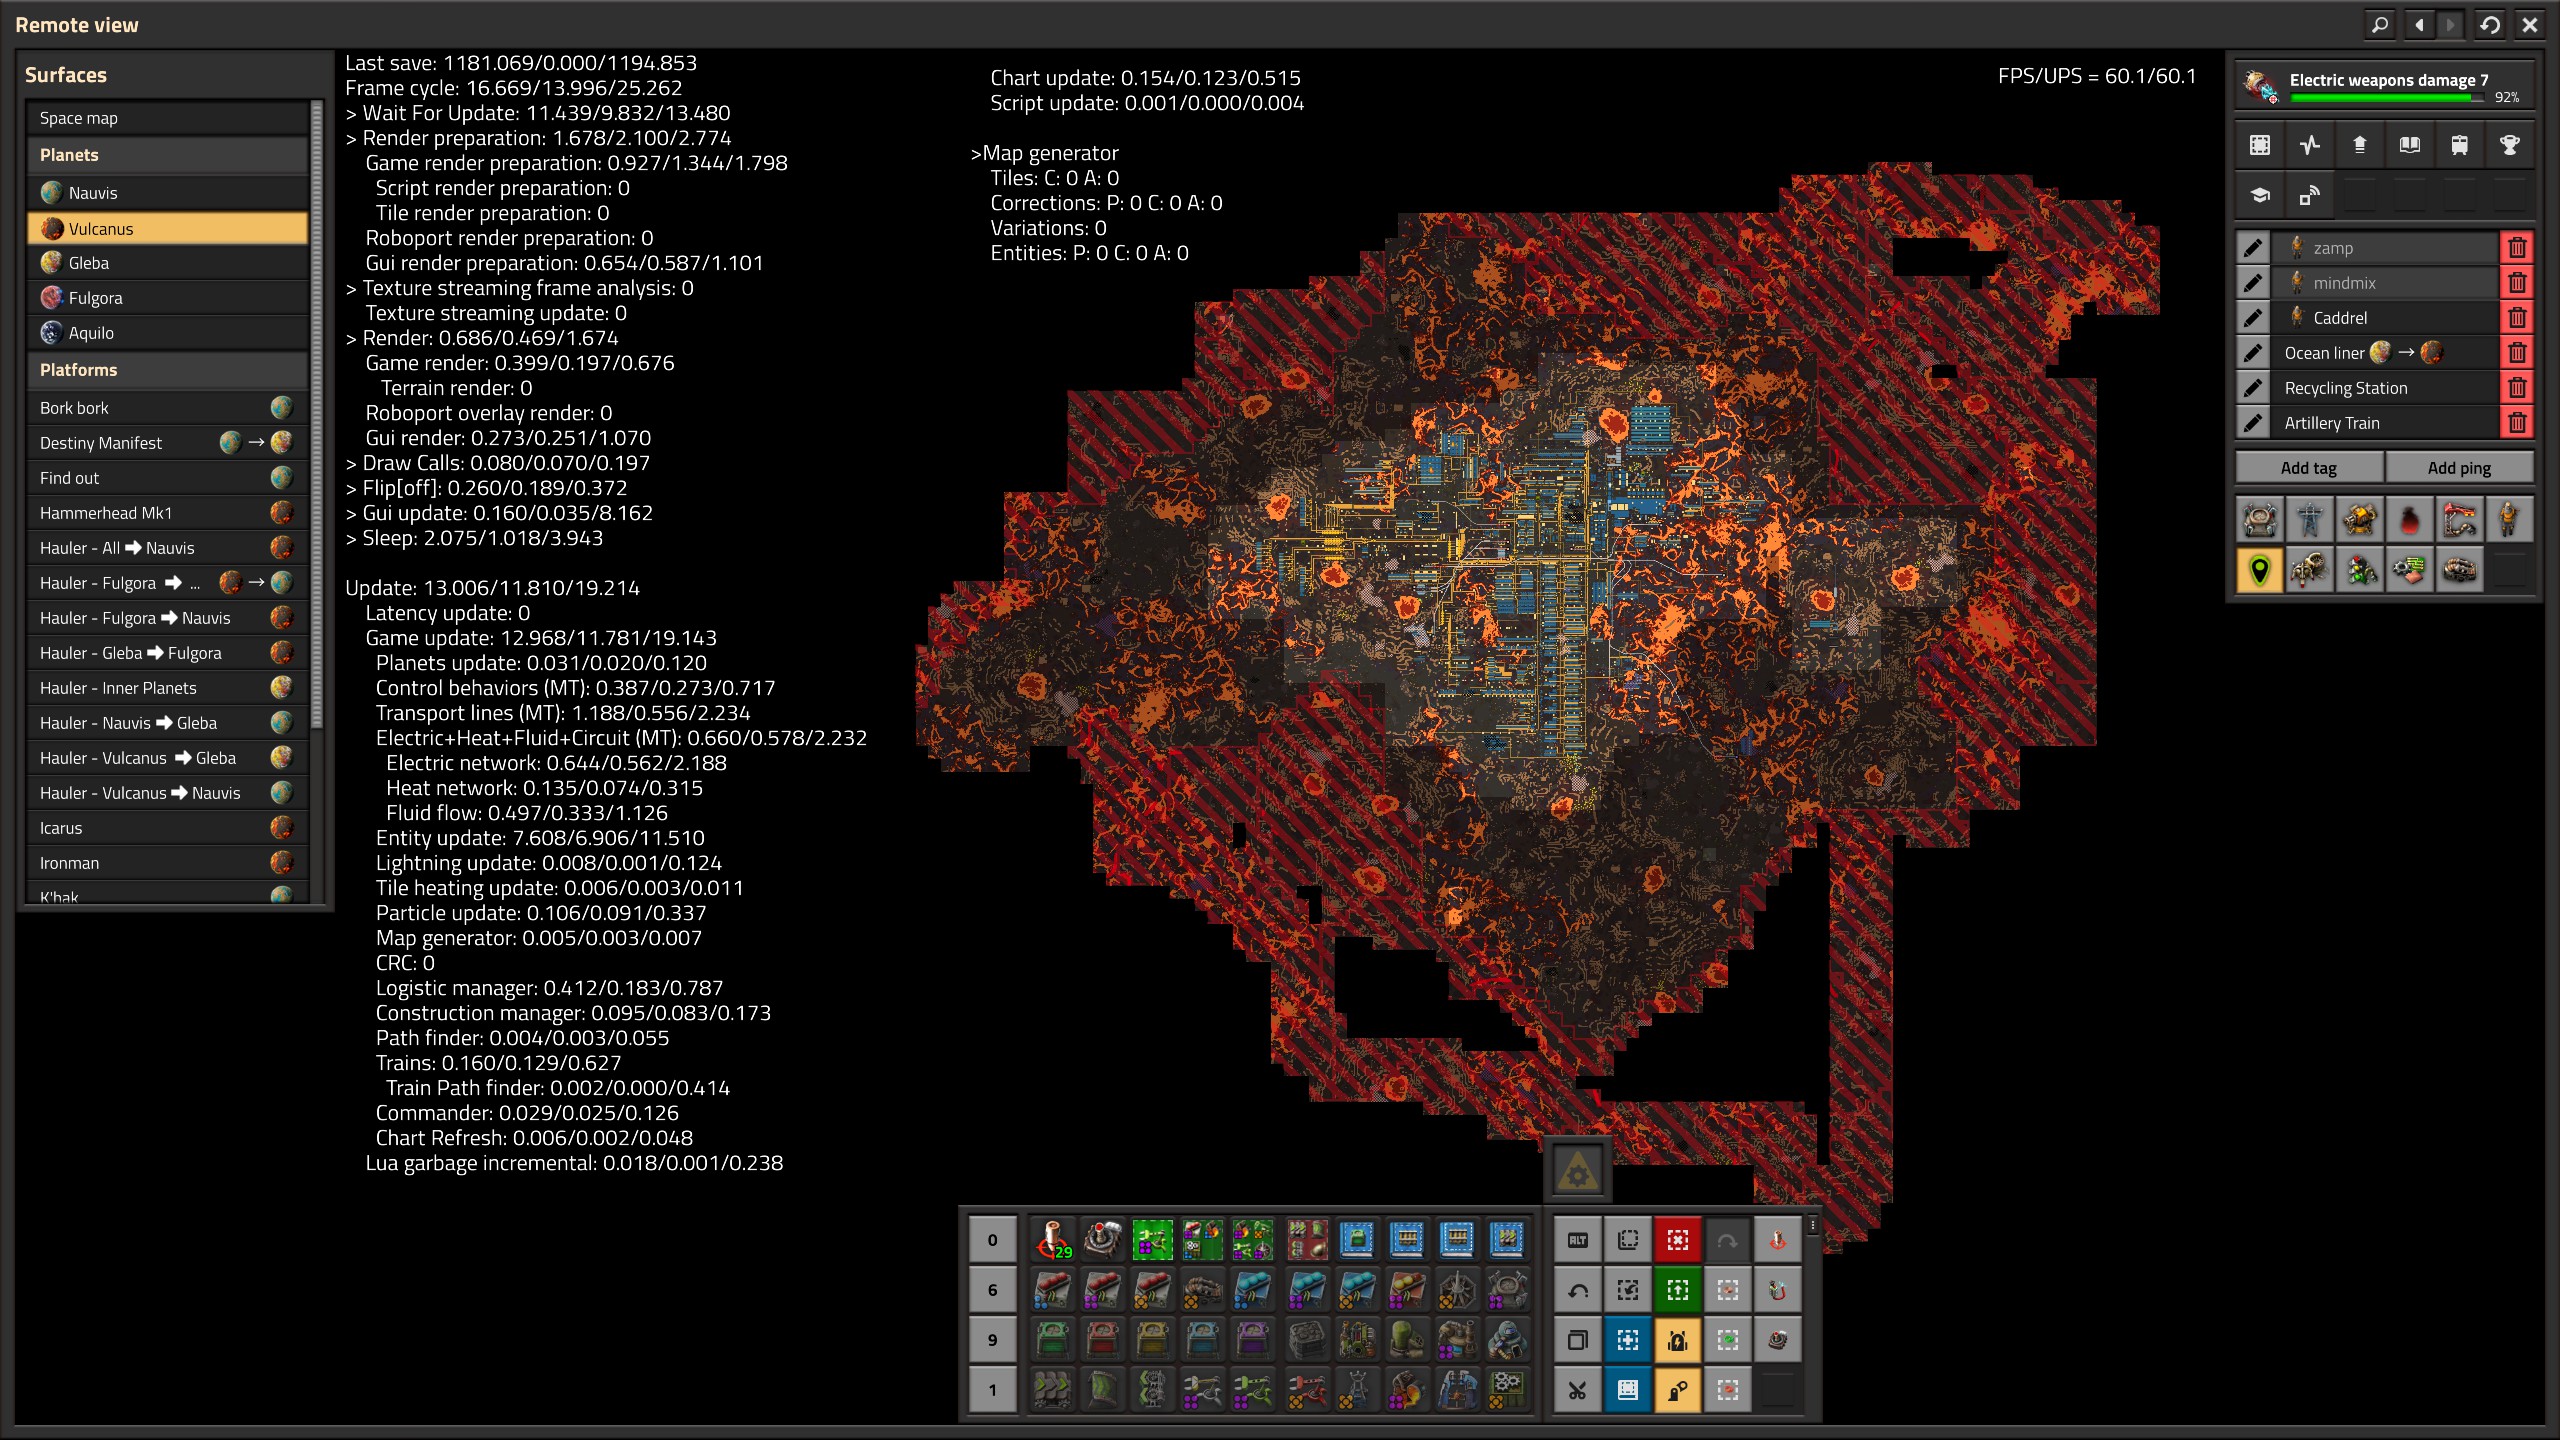Open Factoriopedia open-book icon
The image size is (2560, 1440).
click(2409, 145)
